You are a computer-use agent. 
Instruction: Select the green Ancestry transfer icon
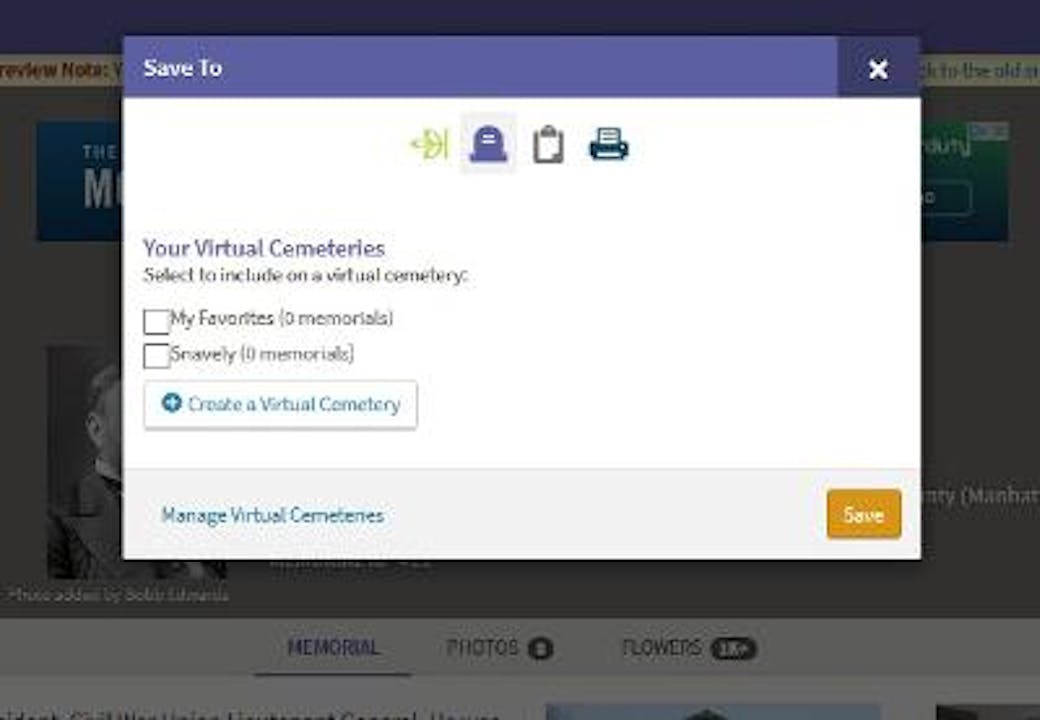click(x=428, y=143)
